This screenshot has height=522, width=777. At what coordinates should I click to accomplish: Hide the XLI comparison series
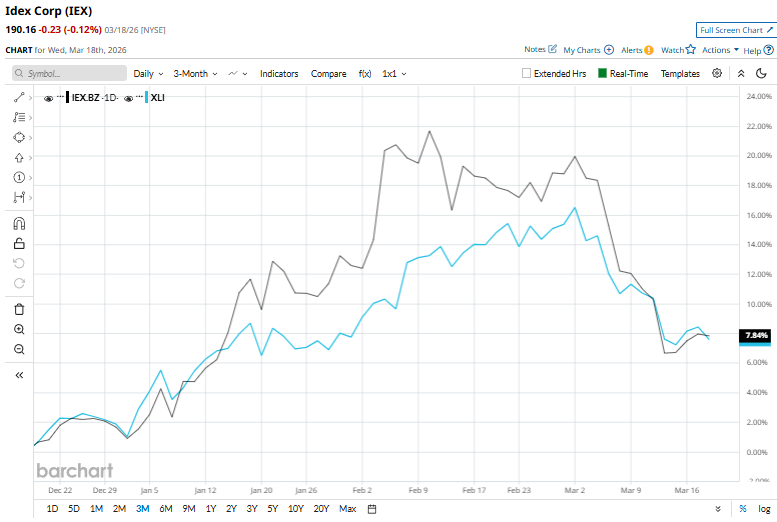coord(130,98)
